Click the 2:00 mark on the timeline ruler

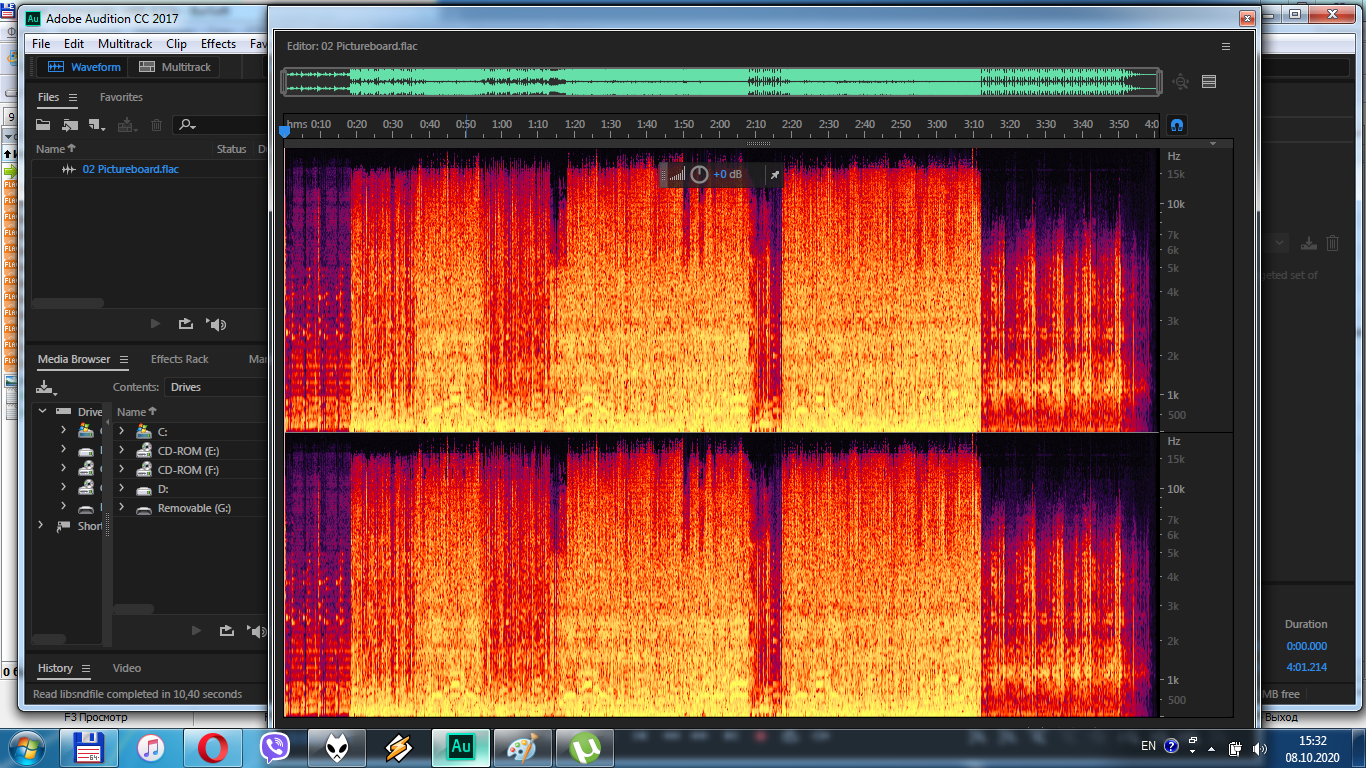click(x=719, y=125)
